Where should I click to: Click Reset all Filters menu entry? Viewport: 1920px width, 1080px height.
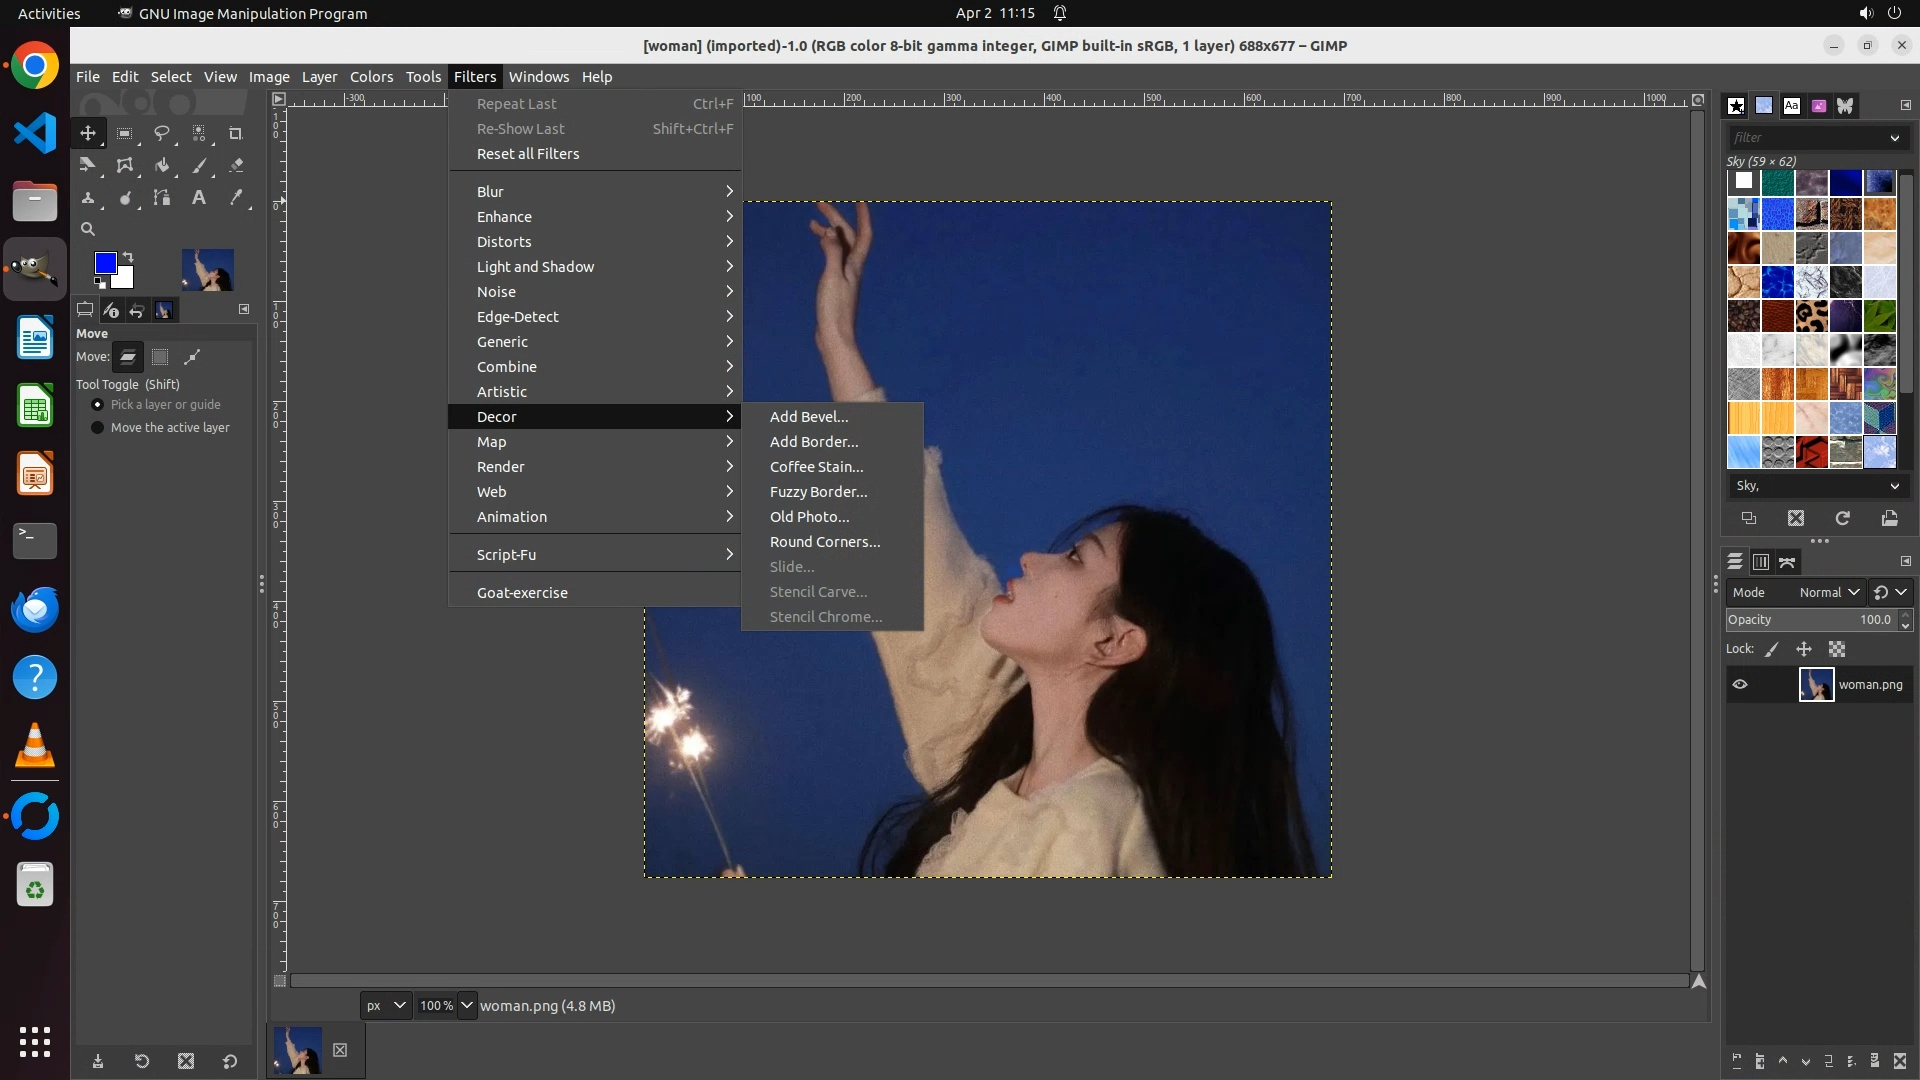click(x=528, y=154)
